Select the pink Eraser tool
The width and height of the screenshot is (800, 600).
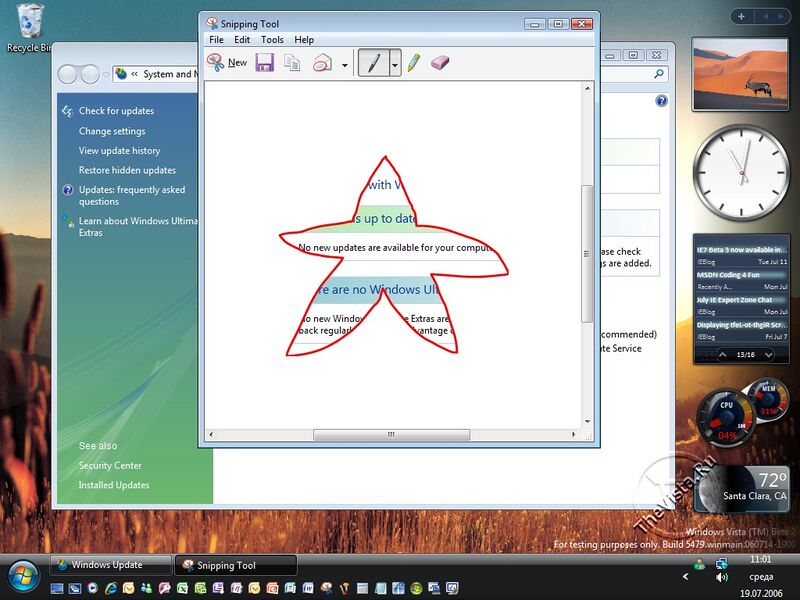[x=440, y=63]
